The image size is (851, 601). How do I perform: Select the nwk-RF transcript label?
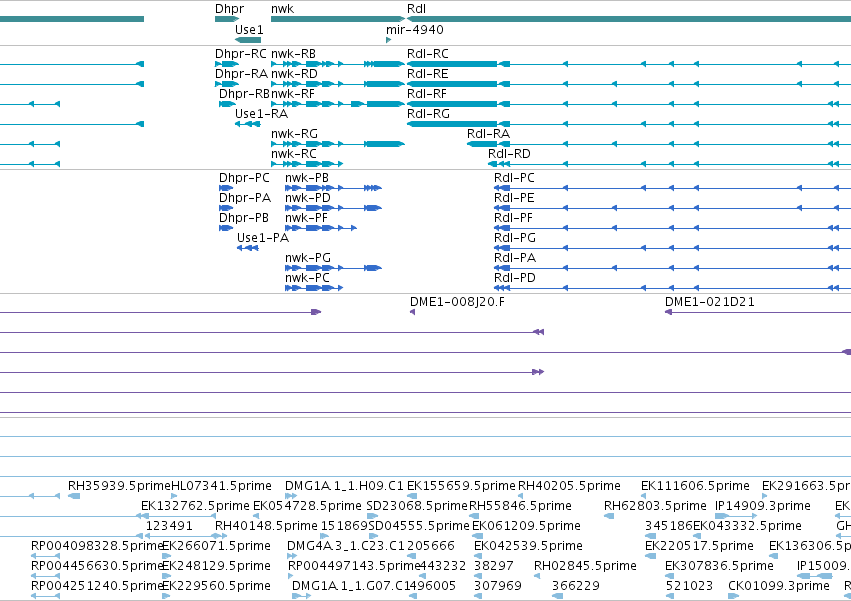point(293,94)
